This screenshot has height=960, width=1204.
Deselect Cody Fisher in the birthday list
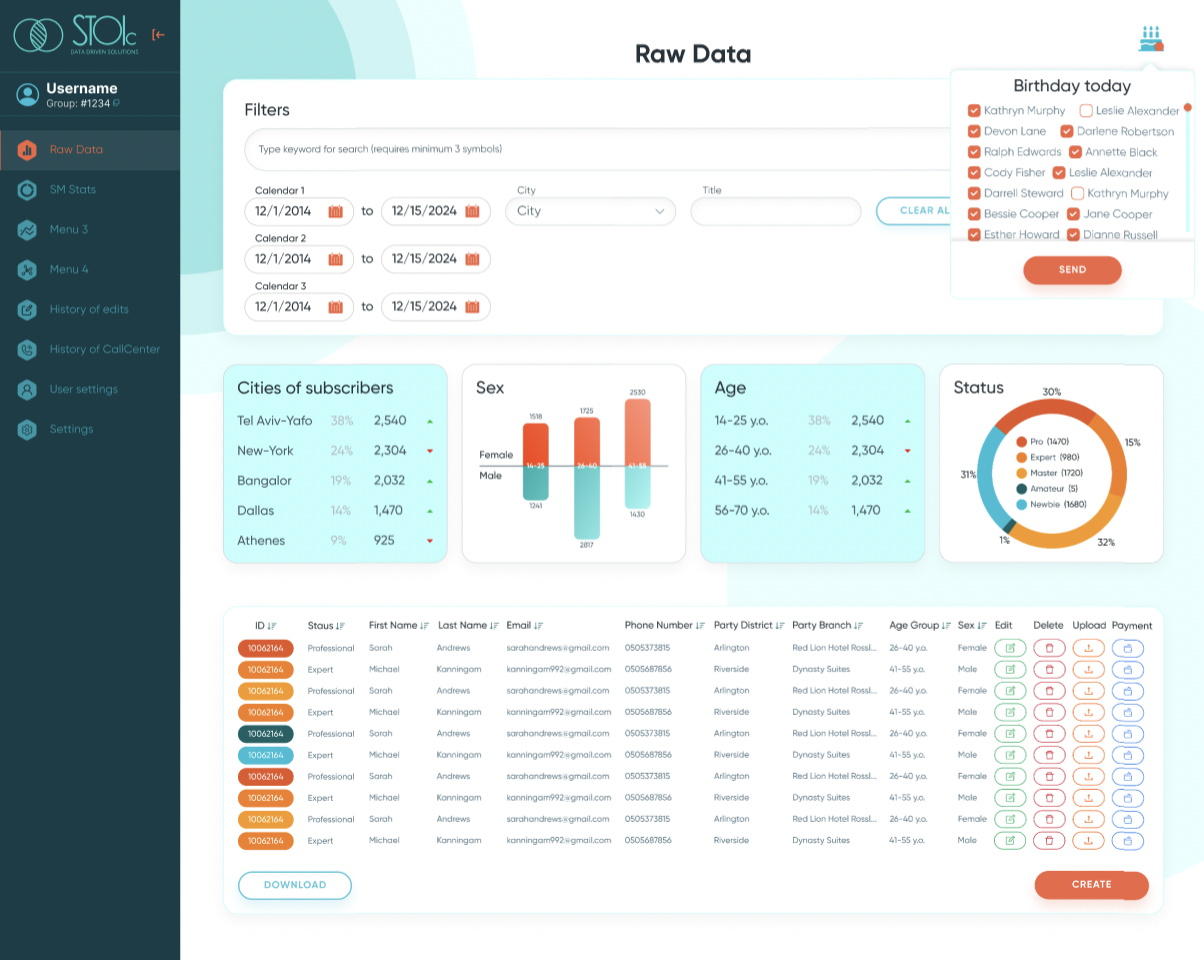(x=974, y=173)
